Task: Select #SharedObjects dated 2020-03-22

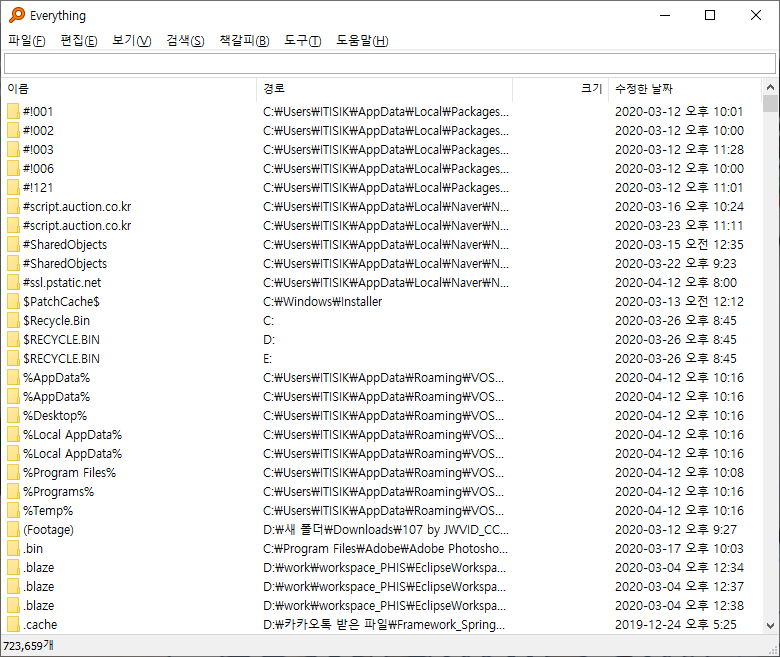Action: tap(65, 264)
